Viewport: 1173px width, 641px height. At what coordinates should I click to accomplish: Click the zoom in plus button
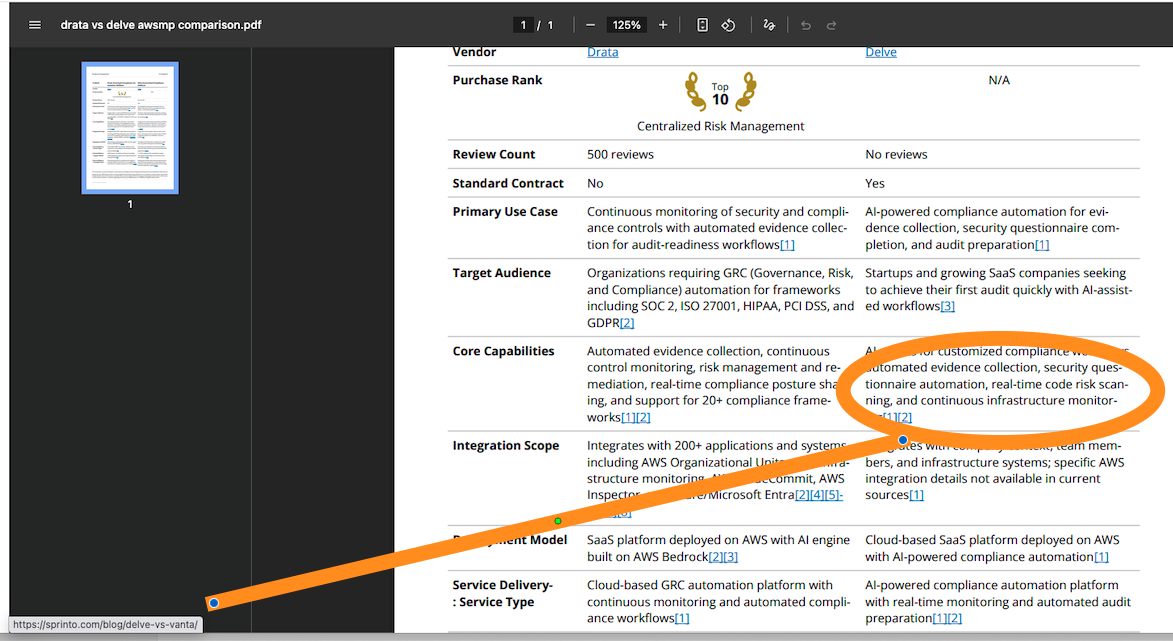[663, 25]
